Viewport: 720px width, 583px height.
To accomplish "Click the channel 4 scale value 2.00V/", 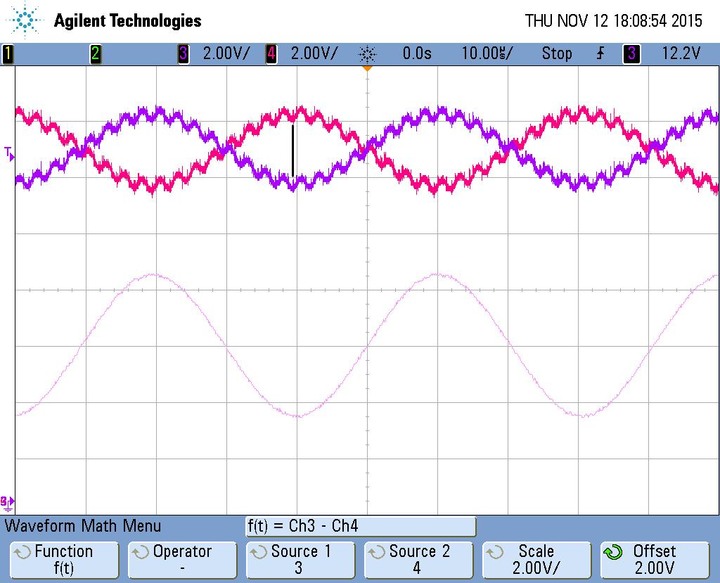I will [314, 54].
